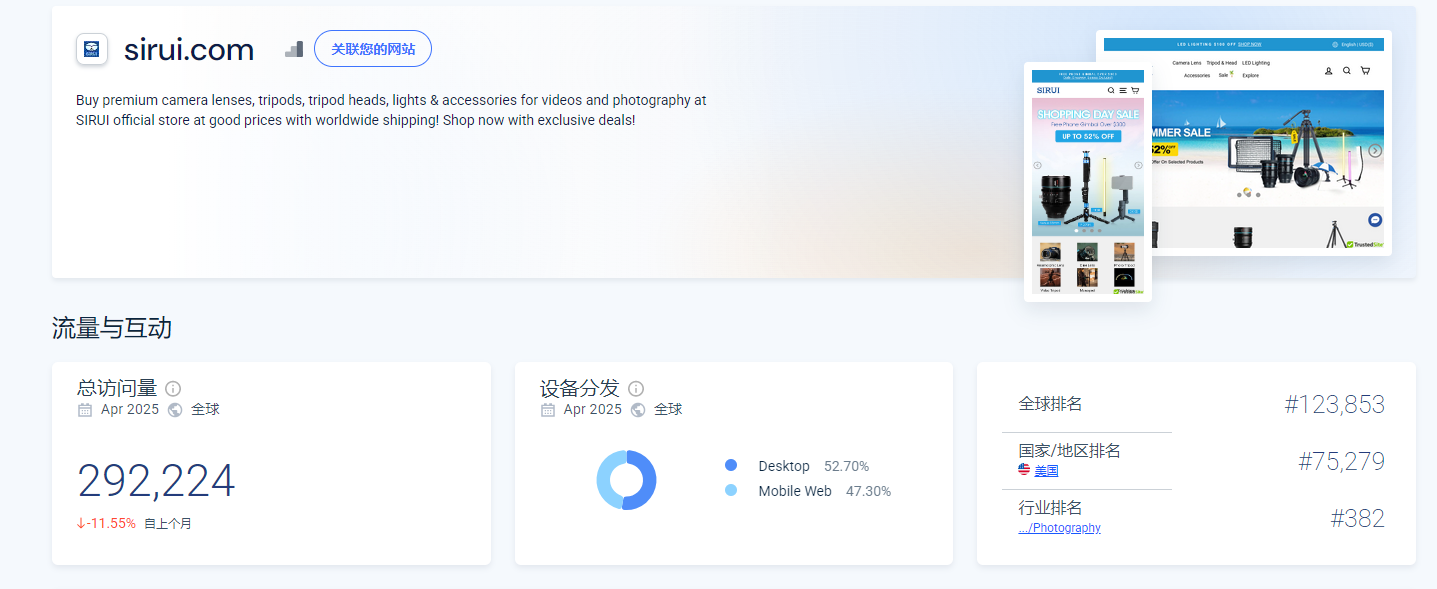Click globe icon in 设备分发 card
This screenshot has width=1437, height=589.
638,410
